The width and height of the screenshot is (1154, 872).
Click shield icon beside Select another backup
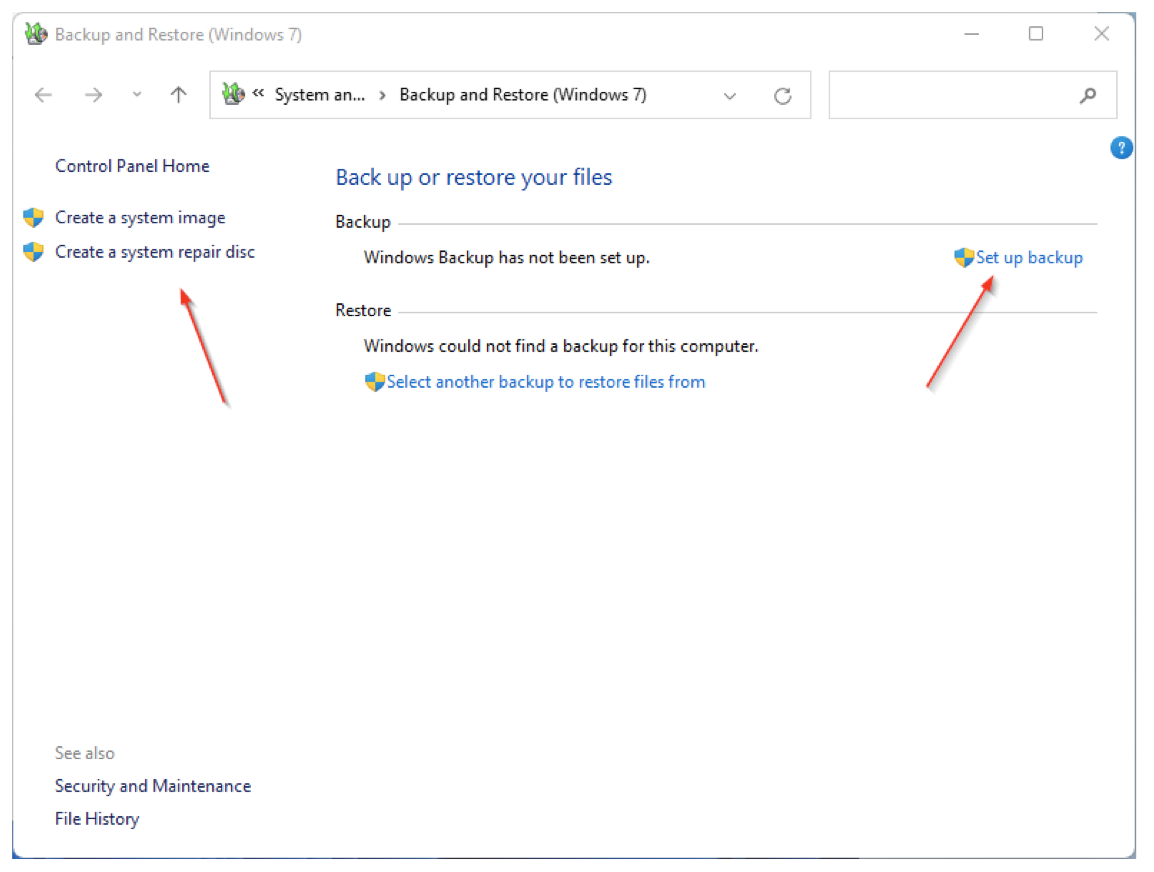coord(375,382)
